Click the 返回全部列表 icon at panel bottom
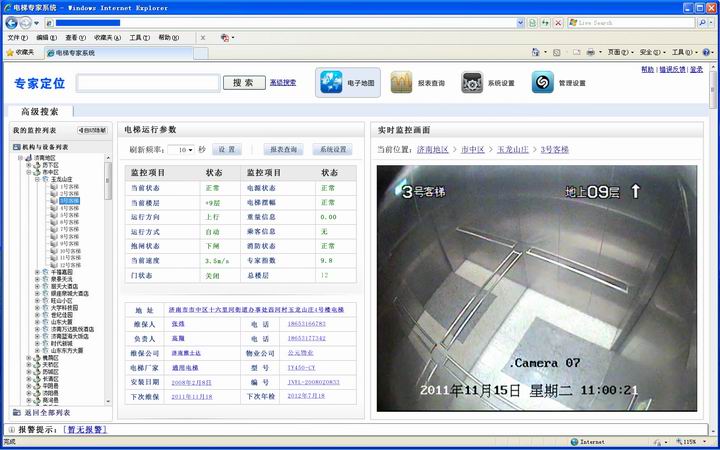The height and width of the screenshot is (450, 720). (x=17, y=412)
